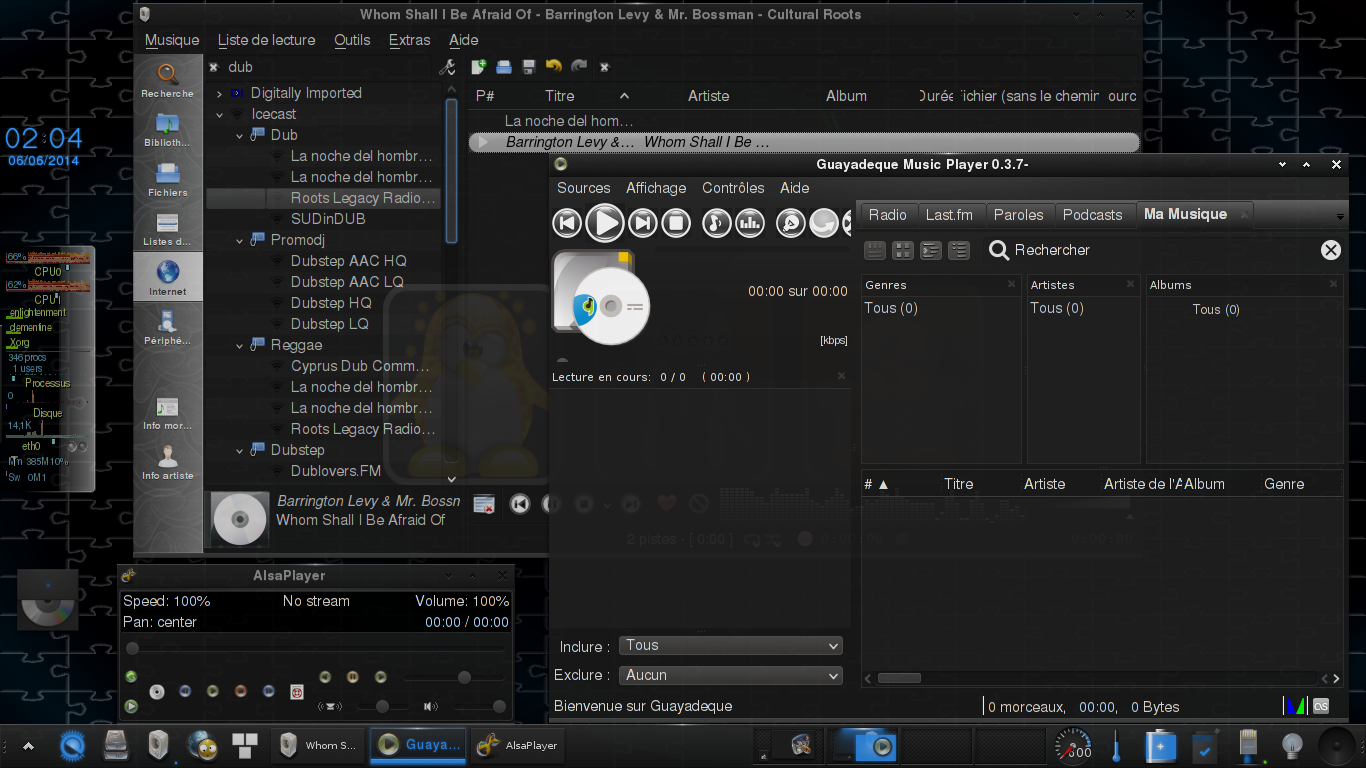
Task: Click the Guayadeque equalizer bars icon
Action: click(750, 223)
